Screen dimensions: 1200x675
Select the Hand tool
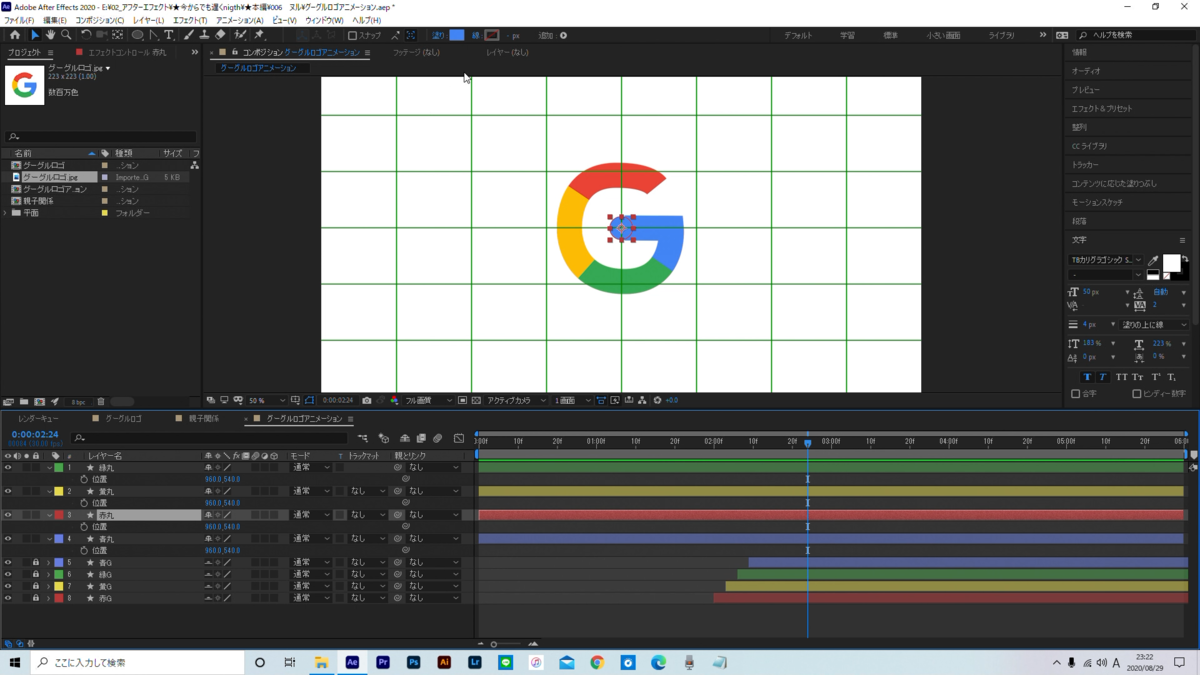pos(50,35)
